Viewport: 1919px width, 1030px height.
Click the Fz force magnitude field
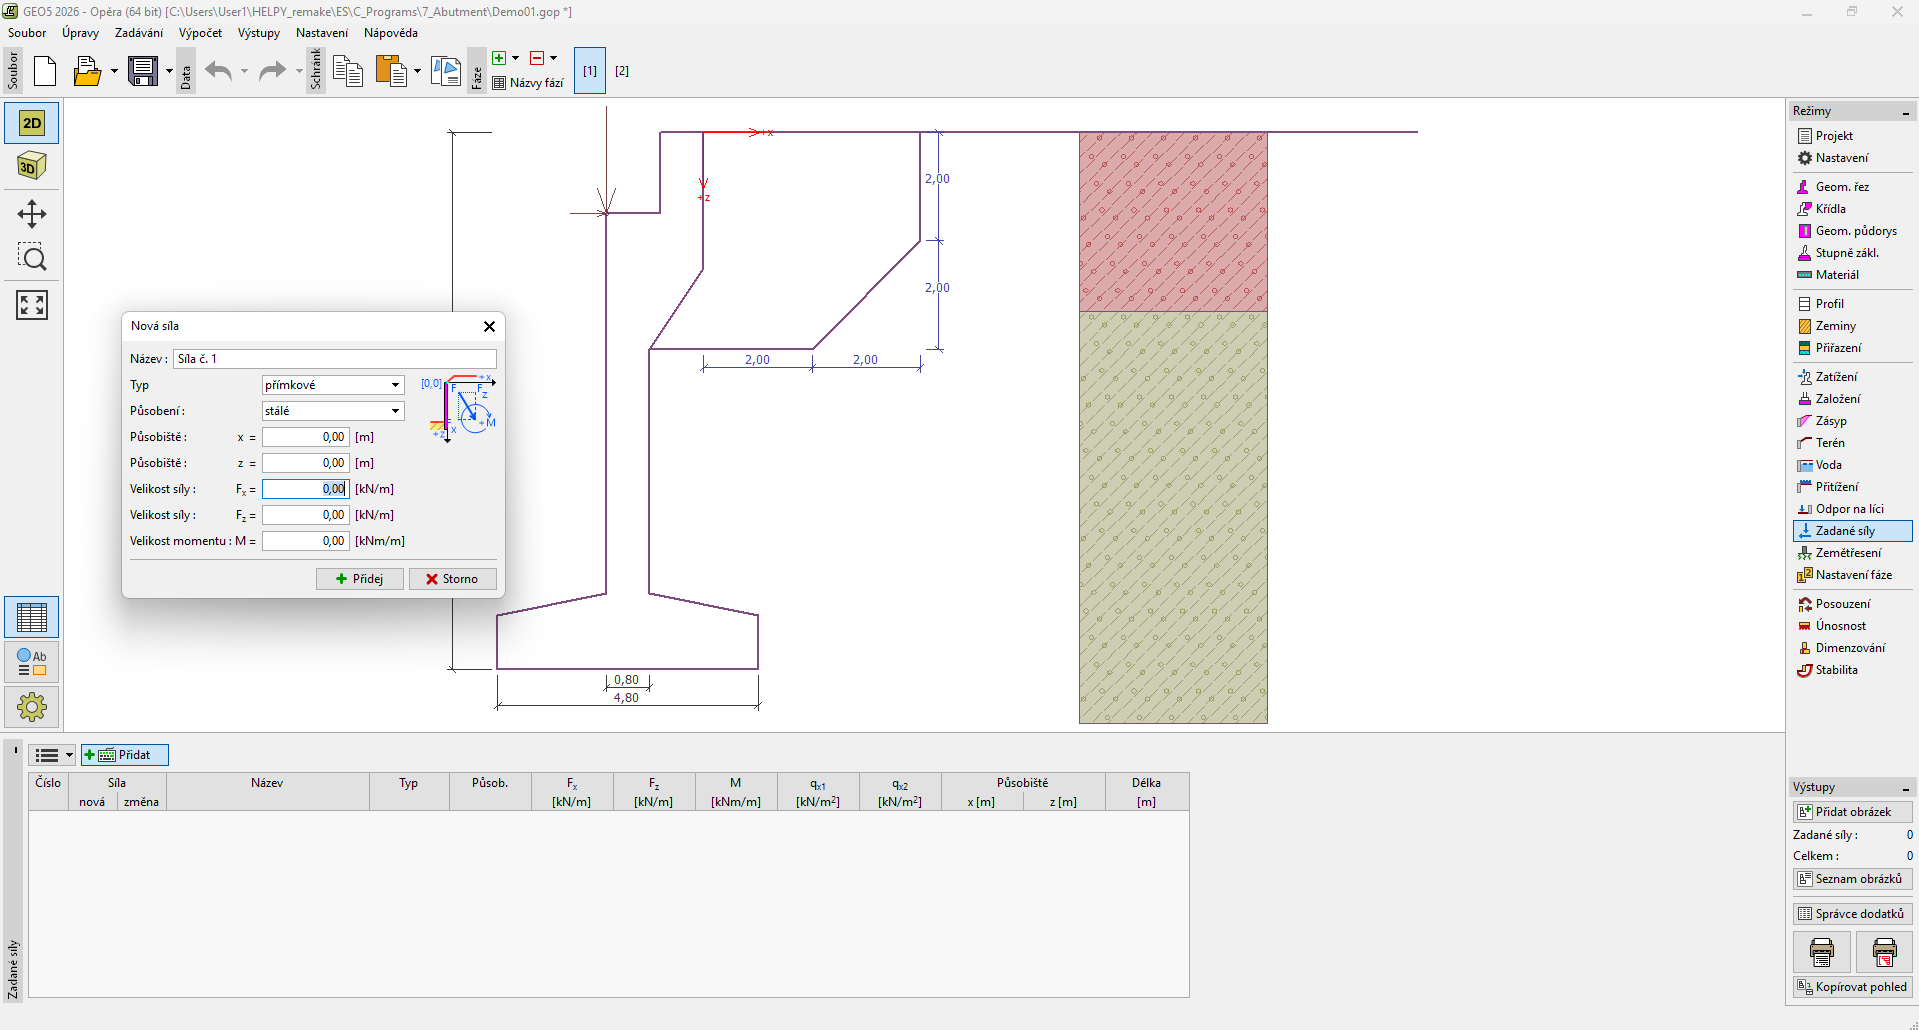(x=306, y=515)
